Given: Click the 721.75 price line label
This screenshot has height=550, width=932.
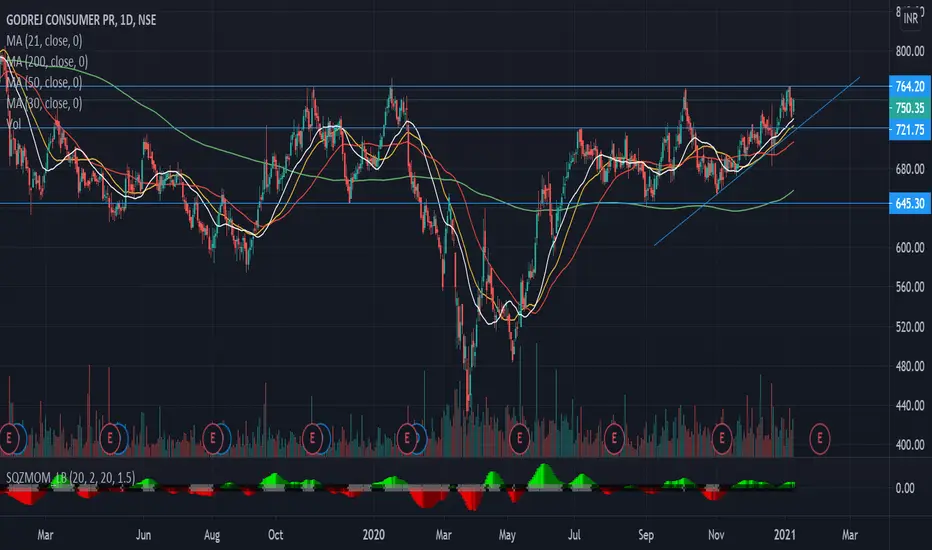Looking at the screenshot, I should [x=909, y=130].
